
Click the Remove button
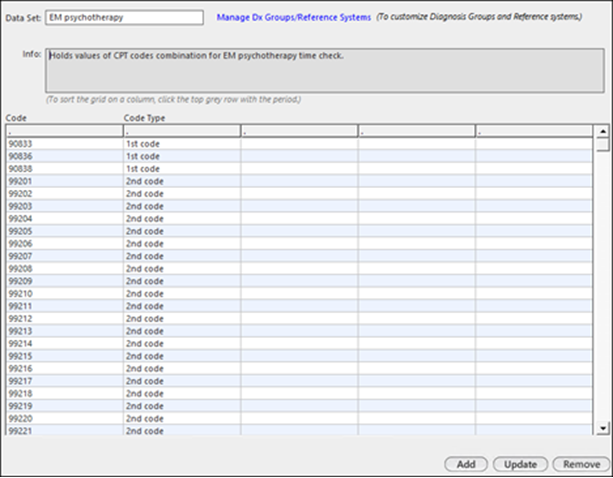coord(581,464)
